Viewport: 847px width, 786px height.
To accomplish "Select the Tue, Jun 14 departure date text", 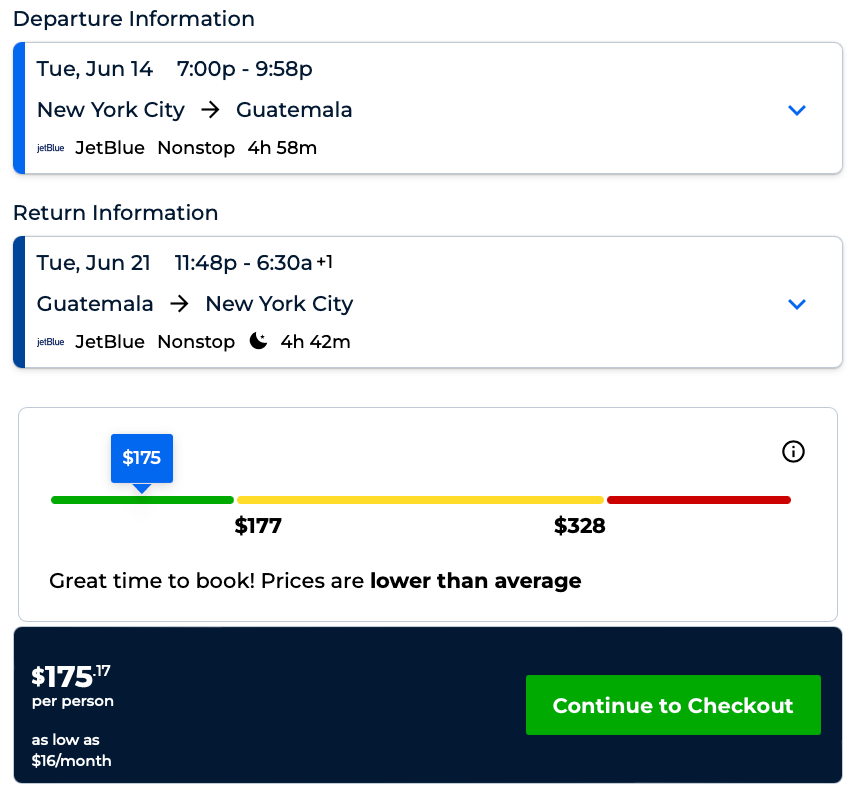I will [x=95, y=69].
